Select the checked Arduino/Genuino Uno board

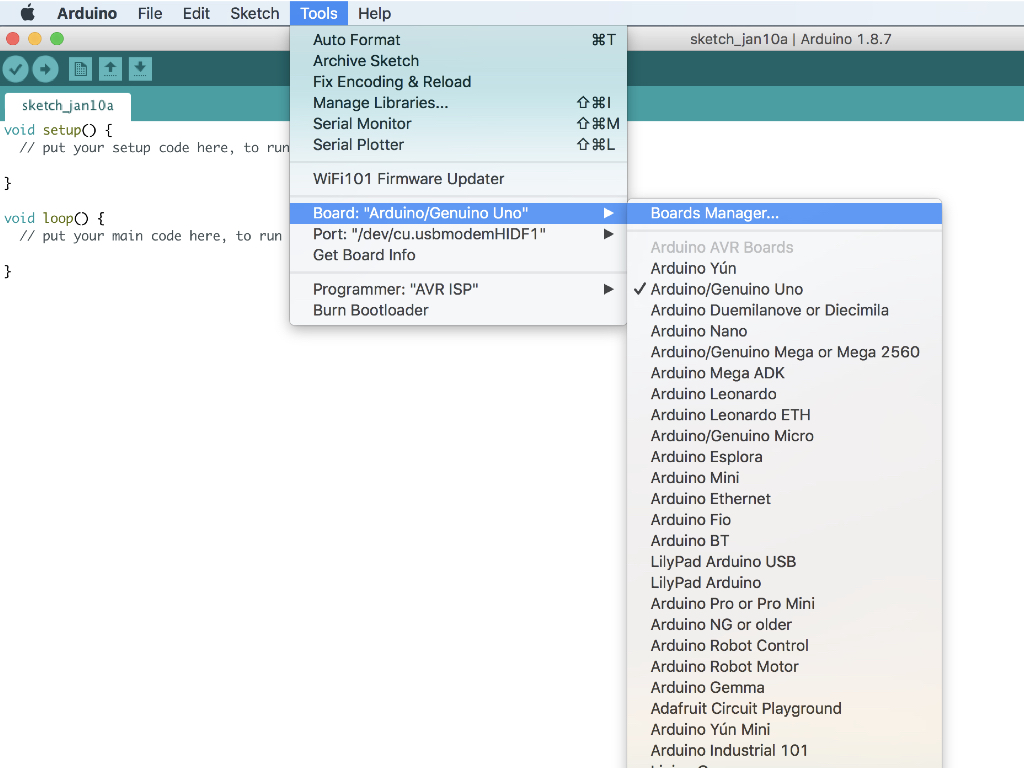point(784,289)
